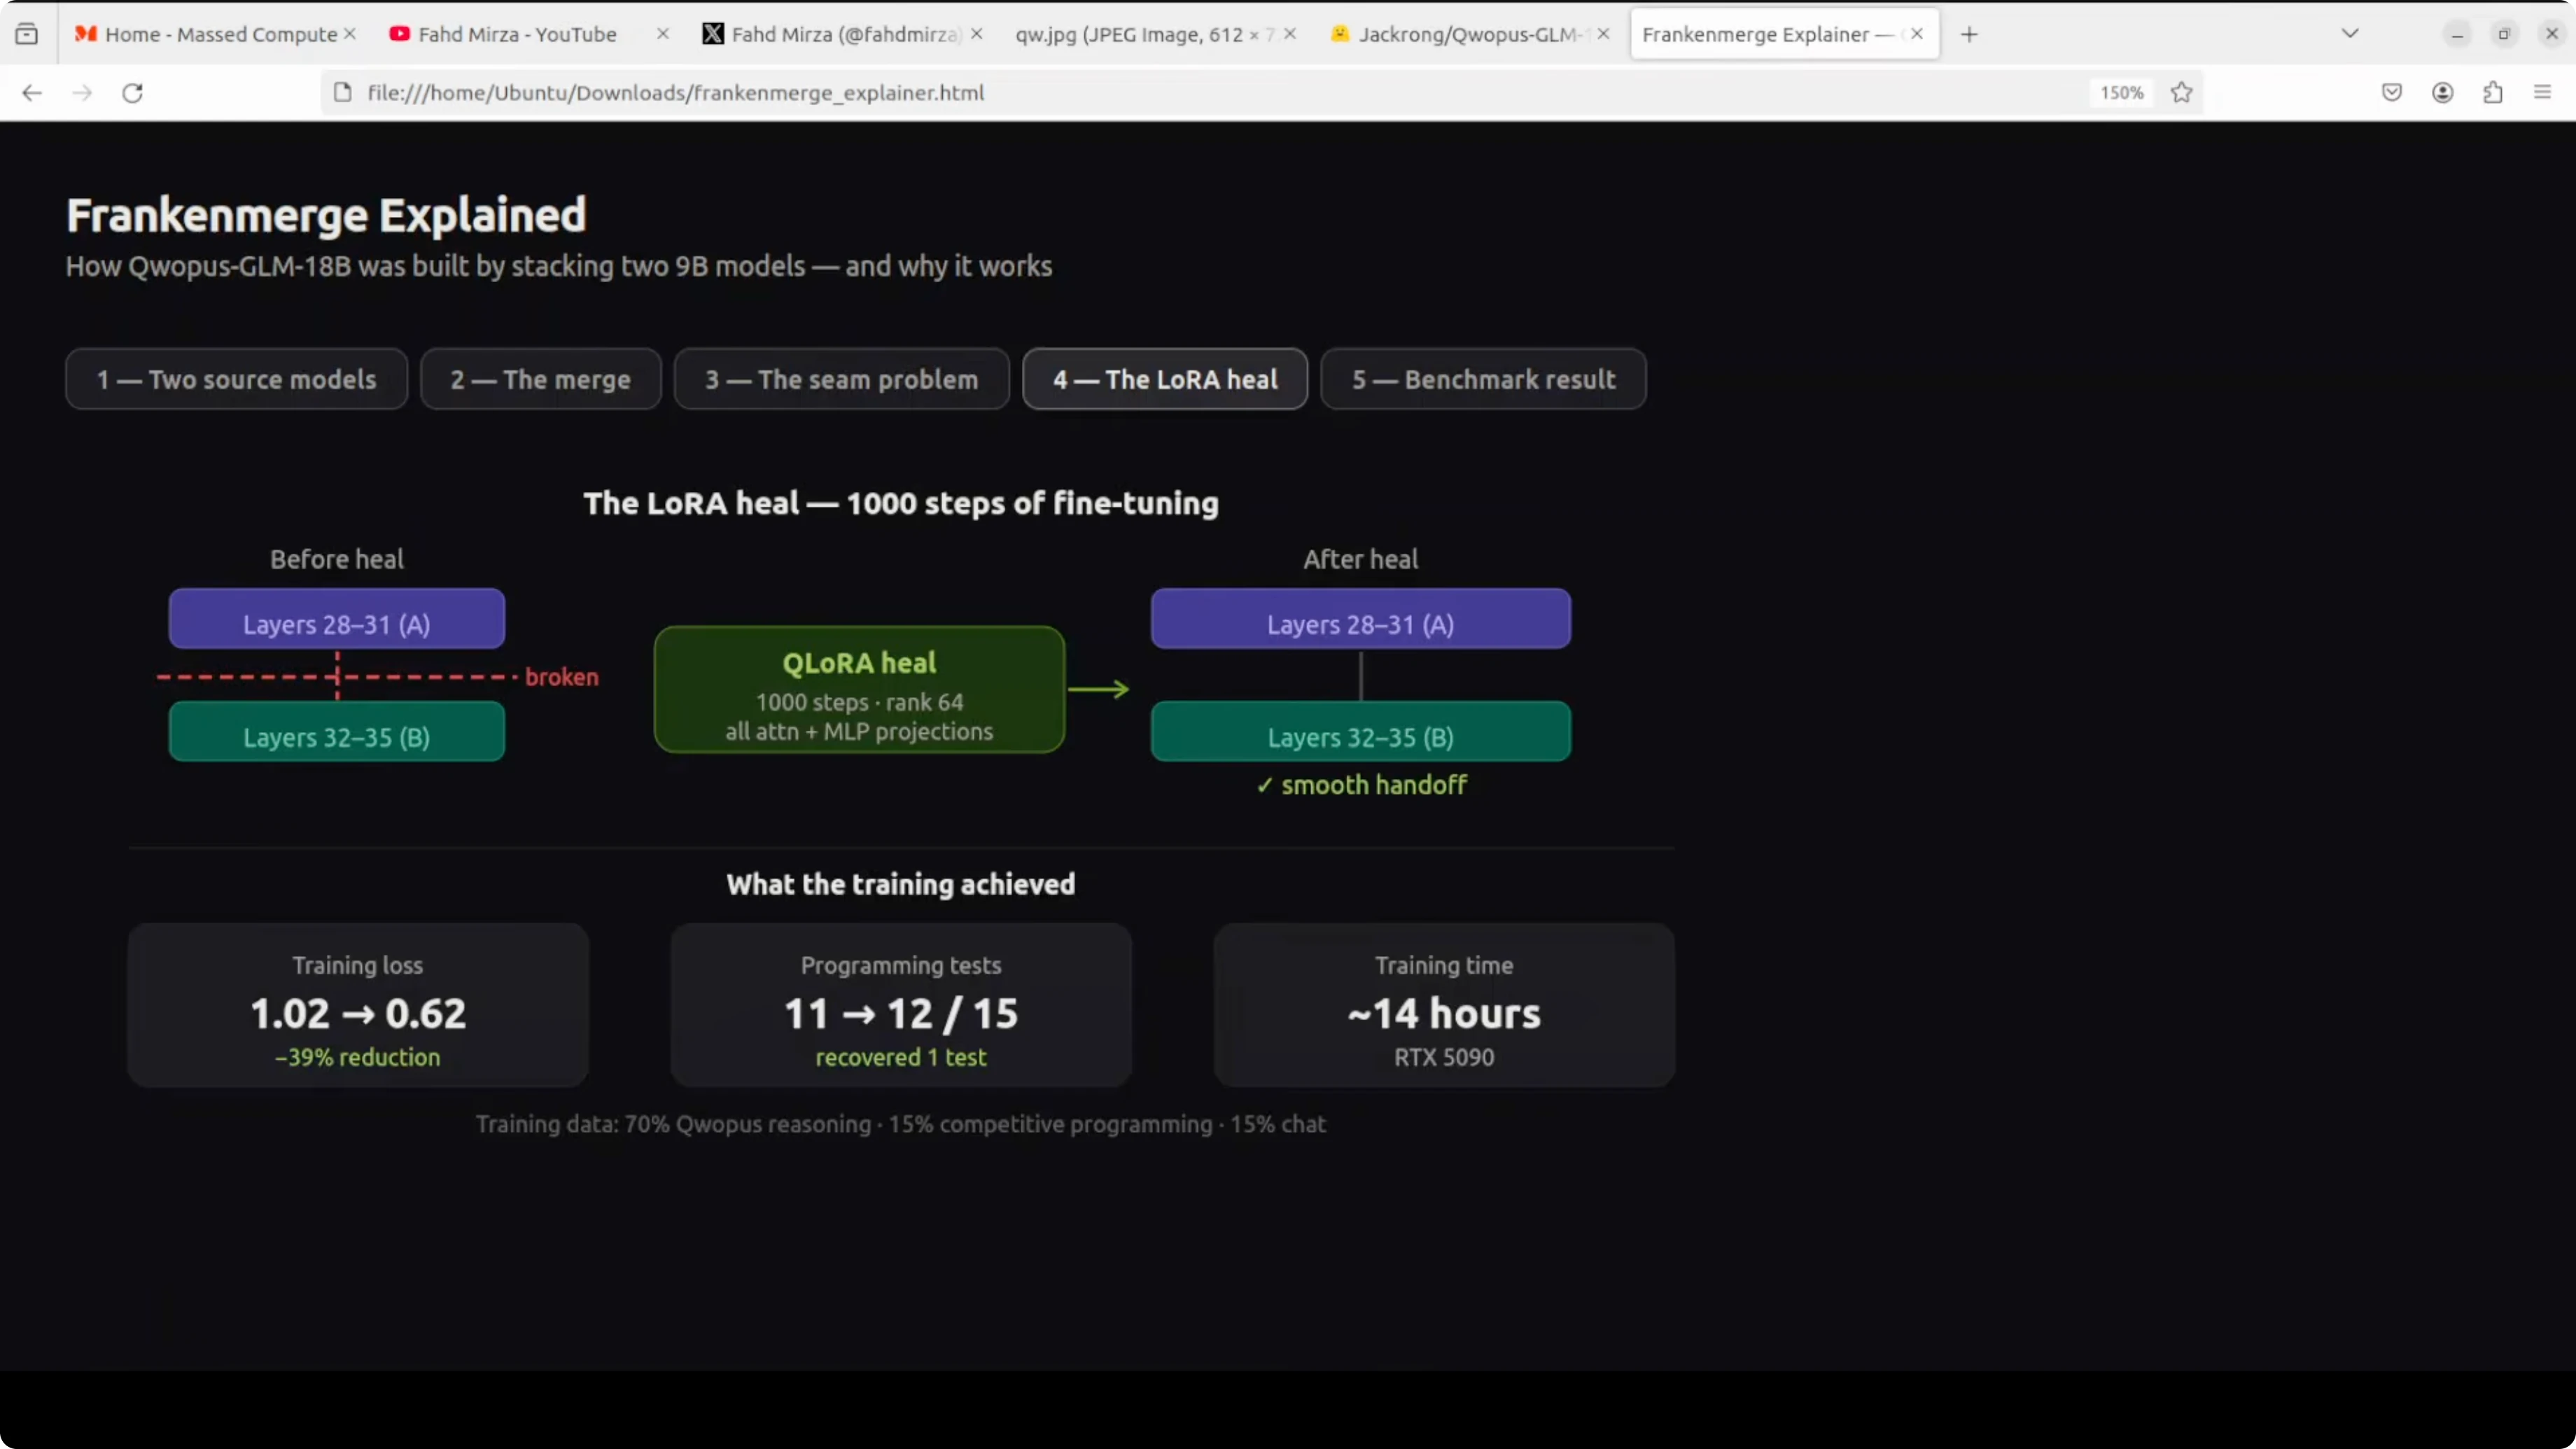The width and height of the screenshot is (2576, 1449).
Task: Click the 150% zoom level indicator
Action: [2121, 93]
